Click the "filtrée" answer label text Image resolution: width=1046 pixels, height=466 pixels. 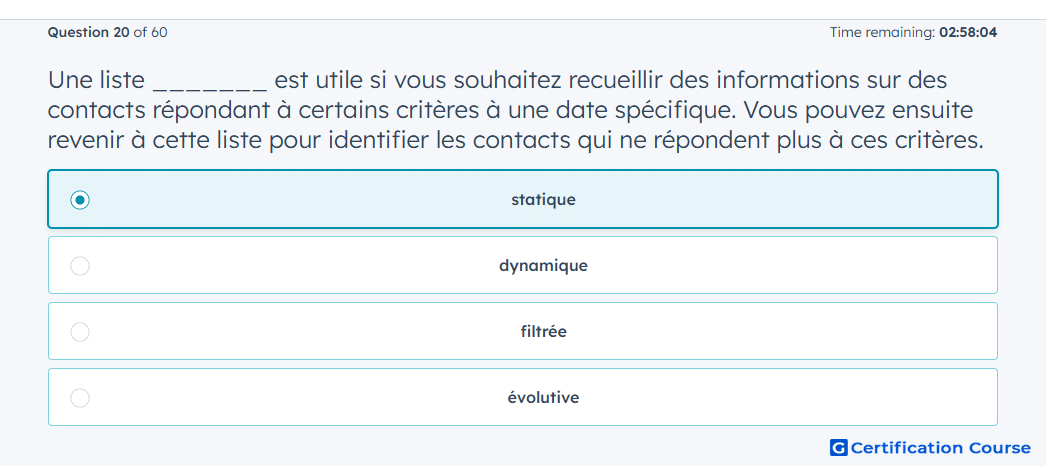(543, 331)
